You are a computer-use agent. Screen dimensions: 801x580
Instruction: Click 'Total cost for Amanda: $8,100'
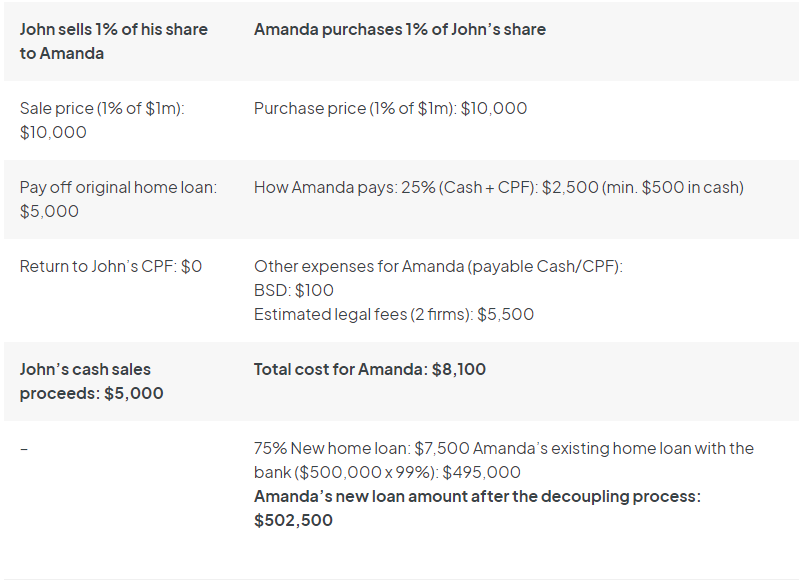(x=370, y=369)
